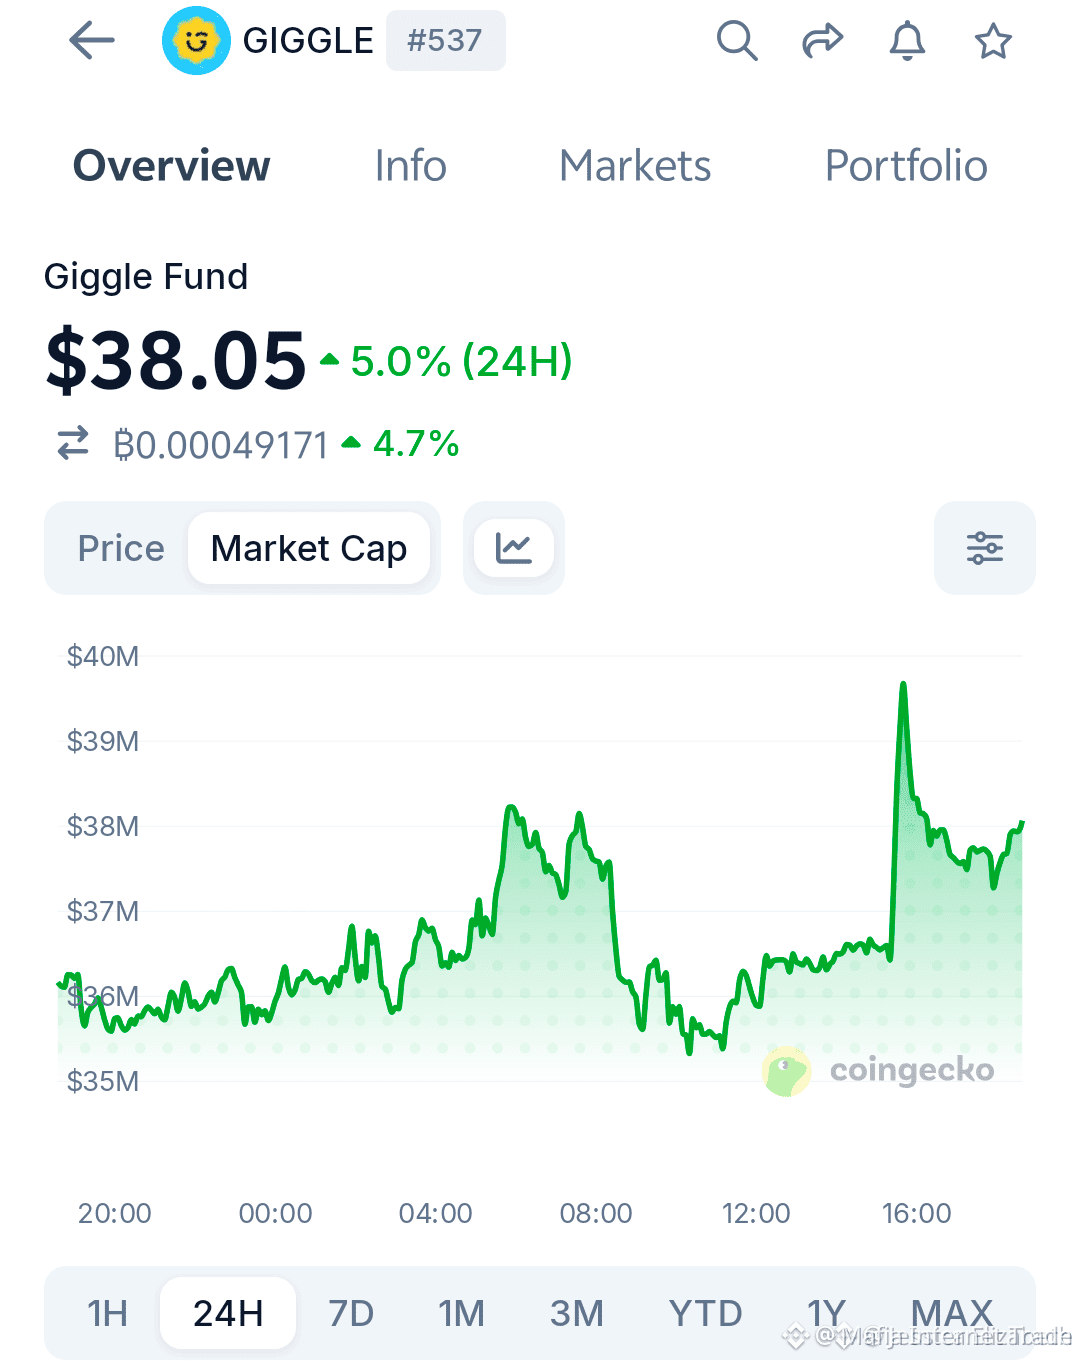
Task: Open the Portfolio tab
Action: point(906,166)
